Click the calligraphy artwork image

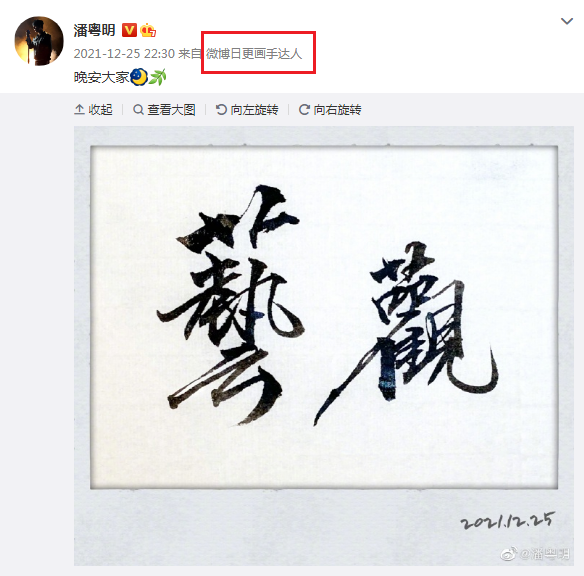pyautogui.click(x=324, y=346)
